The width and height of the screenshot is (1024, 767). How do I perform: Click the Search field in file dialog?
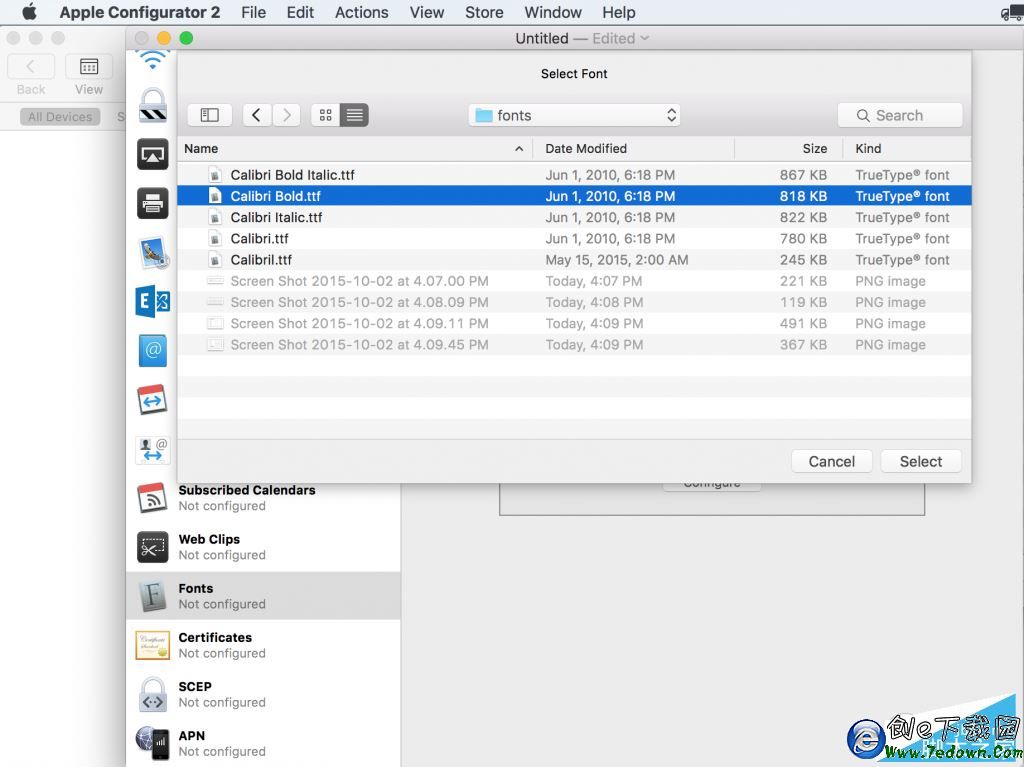click(900, 115)
